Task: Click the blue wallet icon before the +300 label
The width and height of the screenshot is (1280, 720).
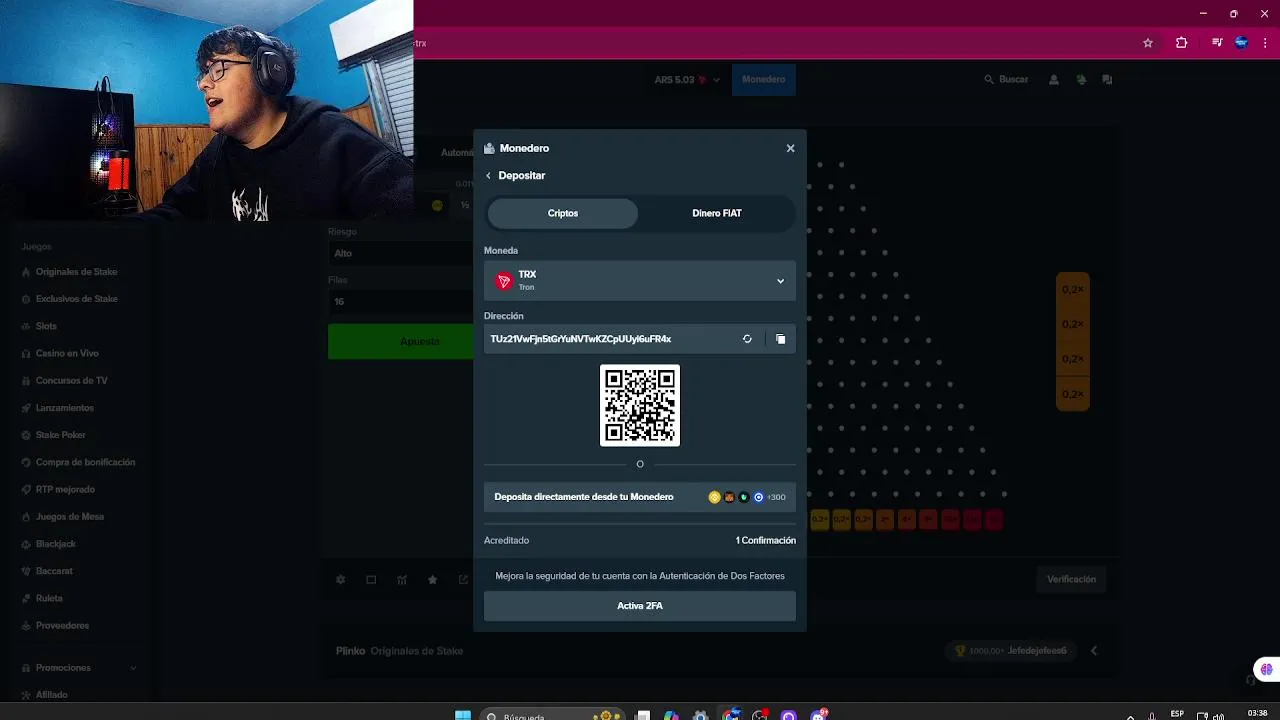Action: [758, 497]
